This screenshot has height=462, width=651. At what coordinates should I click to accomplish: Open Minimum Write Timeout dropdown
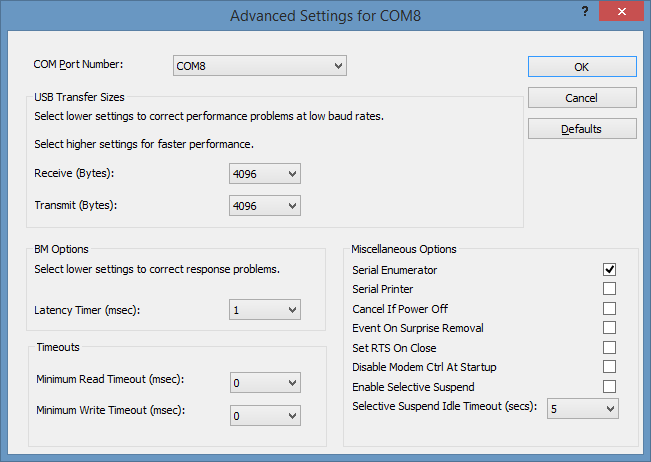tap(265, 416)
